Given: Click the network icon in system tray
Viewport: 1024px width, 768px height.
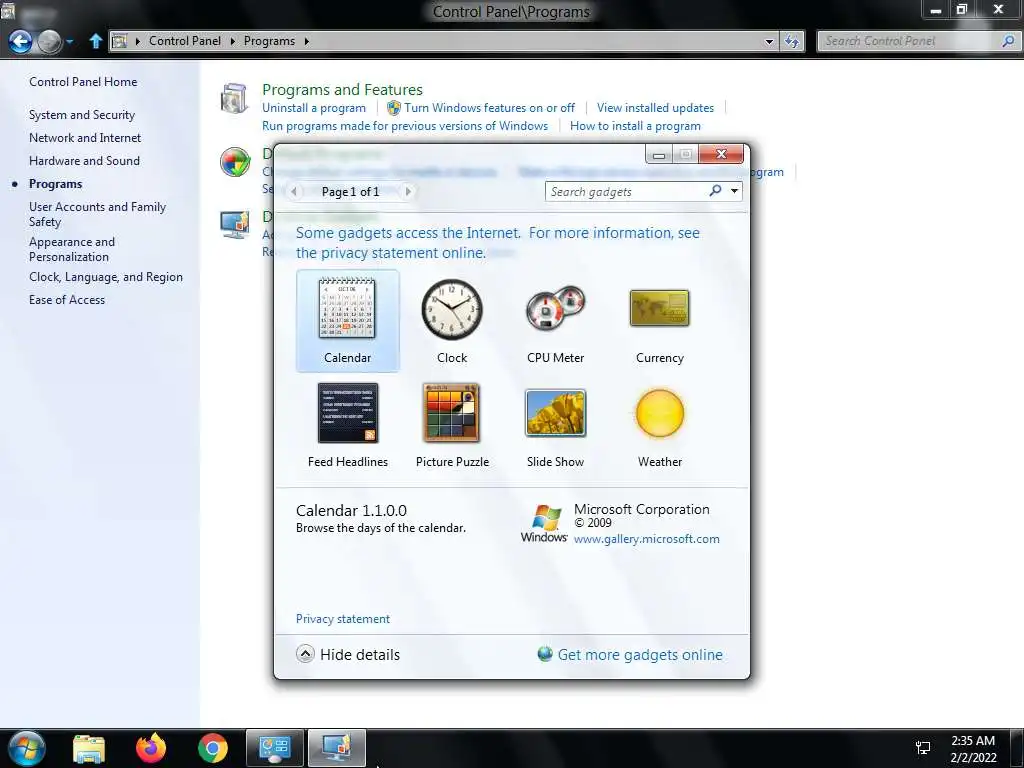Looking at the screenshot, I should click(923, 748).
